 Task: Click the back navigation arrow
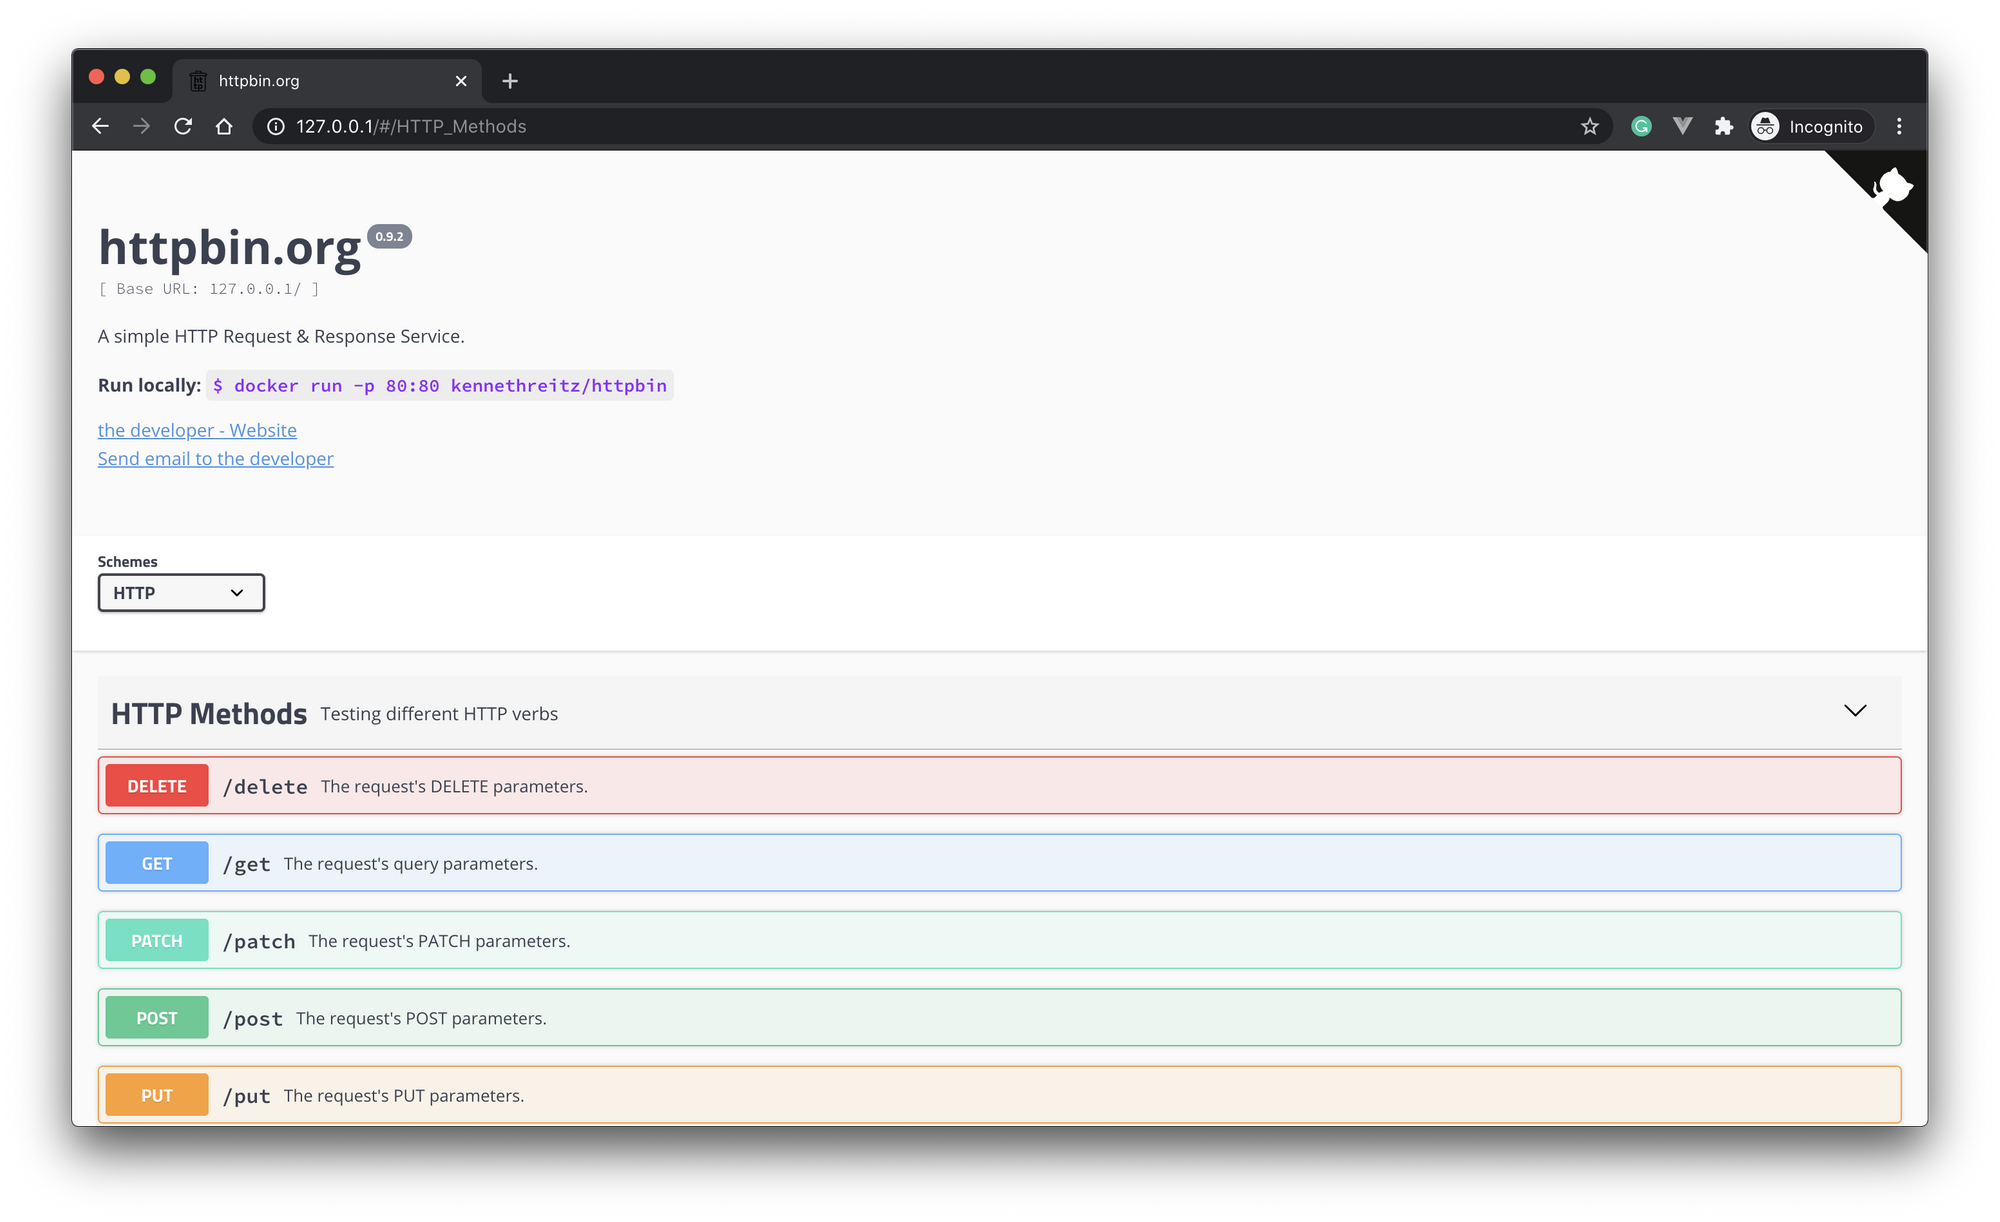100,126
